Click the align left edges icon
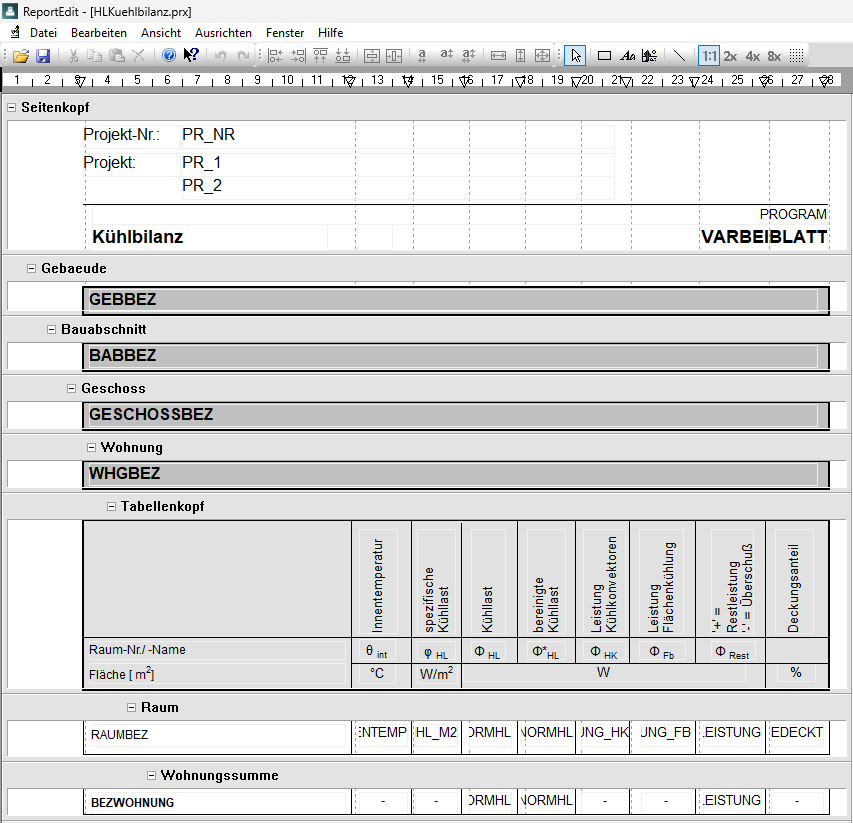Viewport: 853px width, 823px height. point(275,55)
